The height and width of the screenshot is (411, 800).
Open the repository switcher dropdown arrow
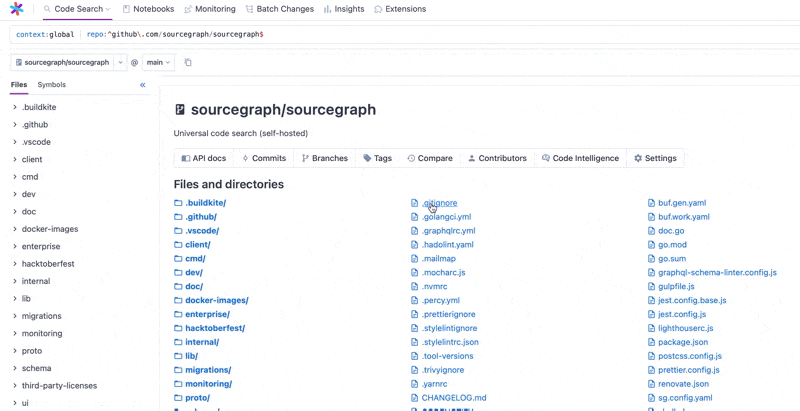coord(120,62)
